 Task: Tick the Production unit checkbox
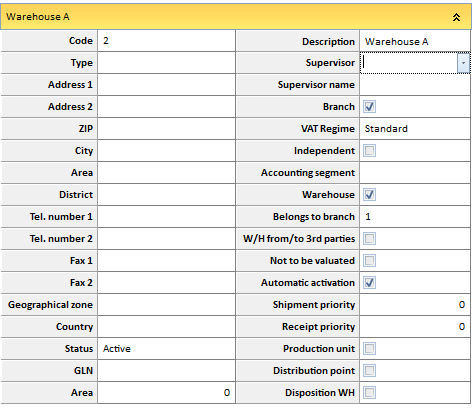click(x=369, y=349)
